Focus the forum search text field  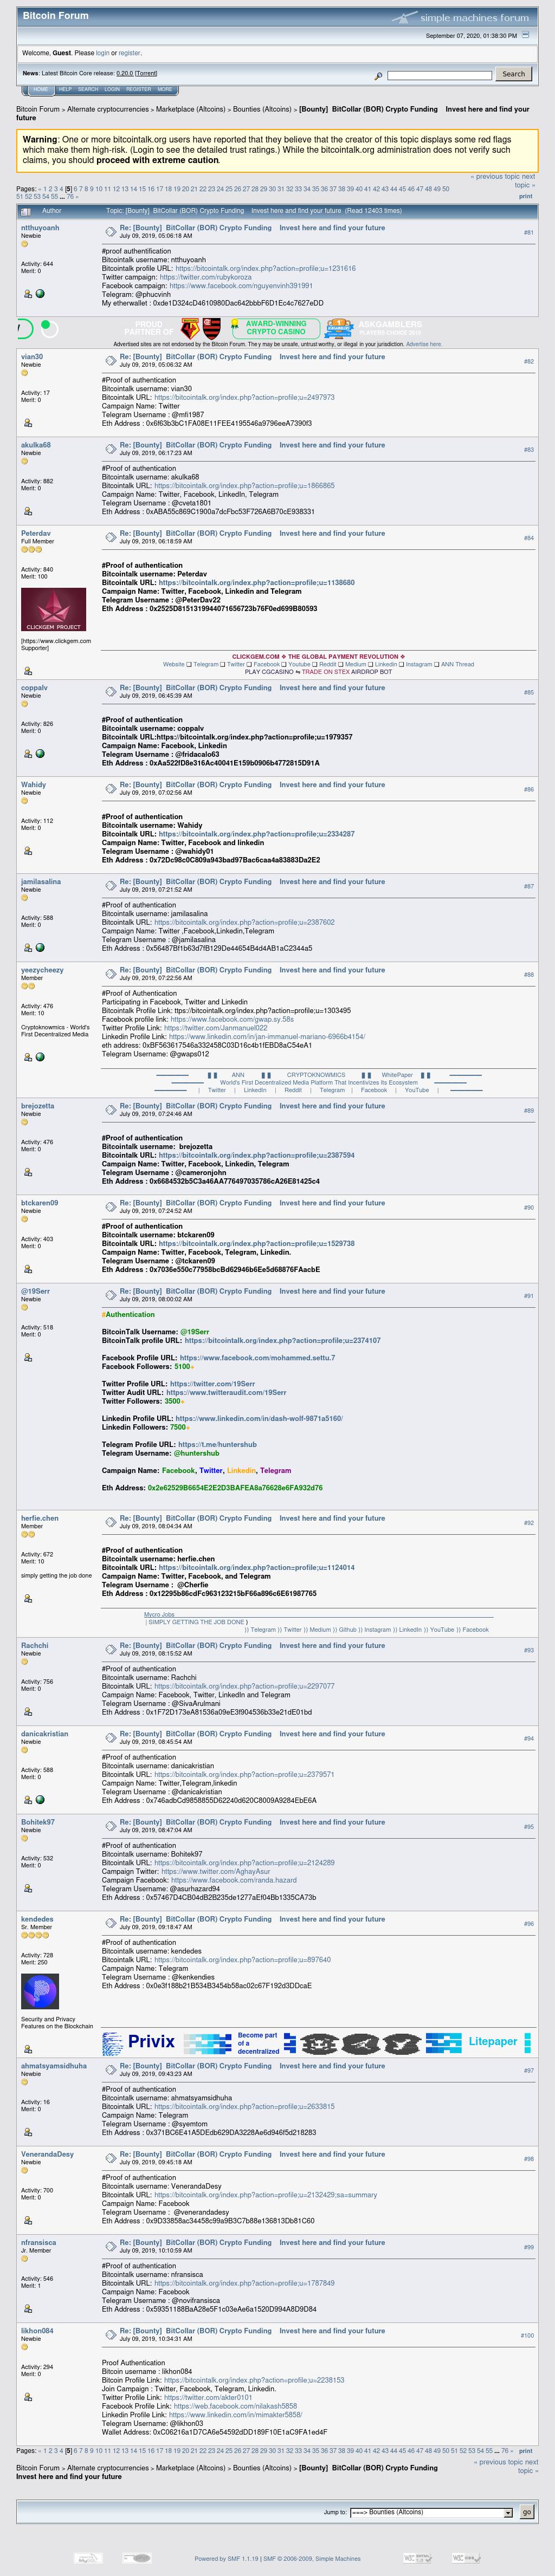439,75
